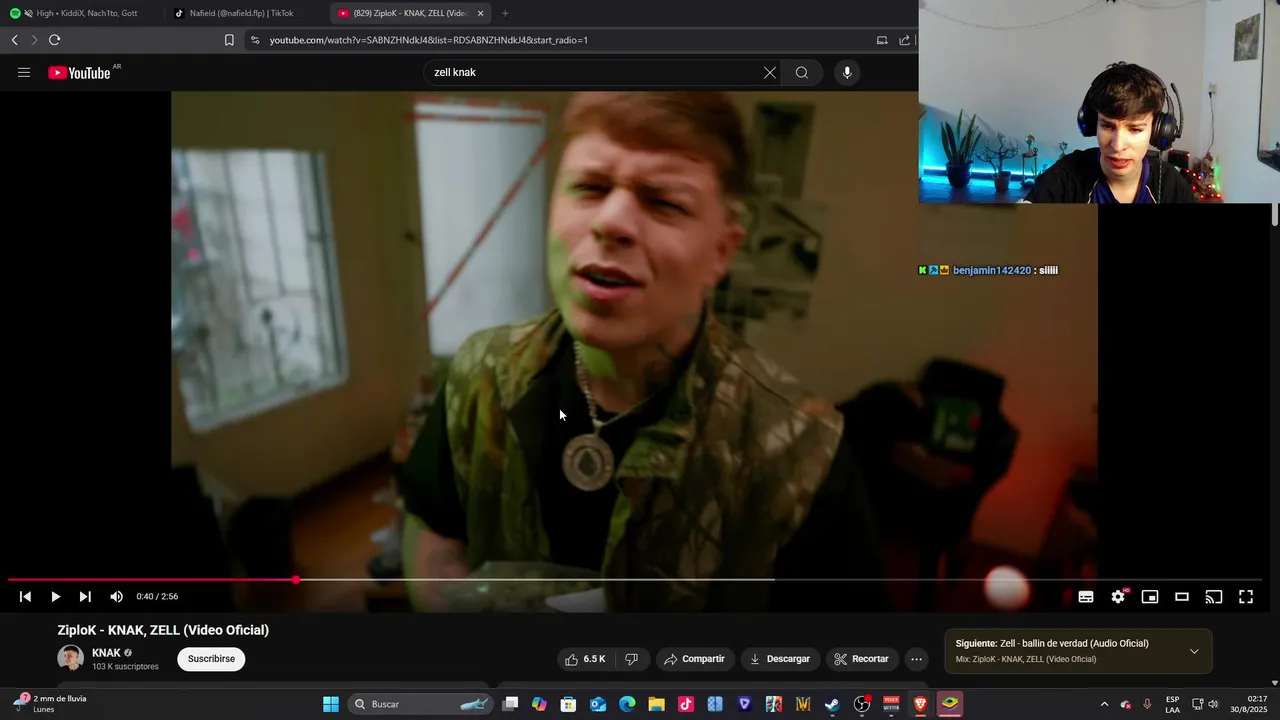Play the paused video
The height and width of the screenshot is (720, 1280).
tap(55, 597)
